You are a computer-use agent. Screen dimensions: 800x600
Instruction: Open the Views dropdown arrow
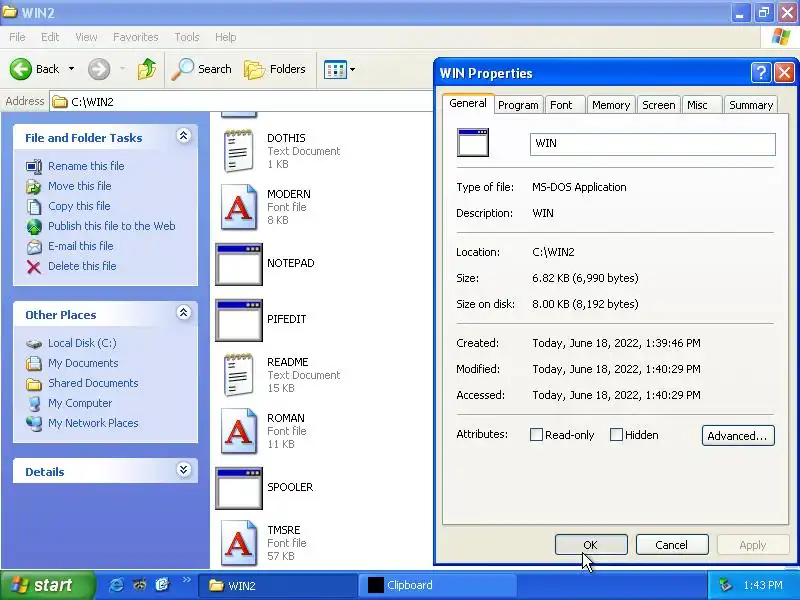click(352, 69)
